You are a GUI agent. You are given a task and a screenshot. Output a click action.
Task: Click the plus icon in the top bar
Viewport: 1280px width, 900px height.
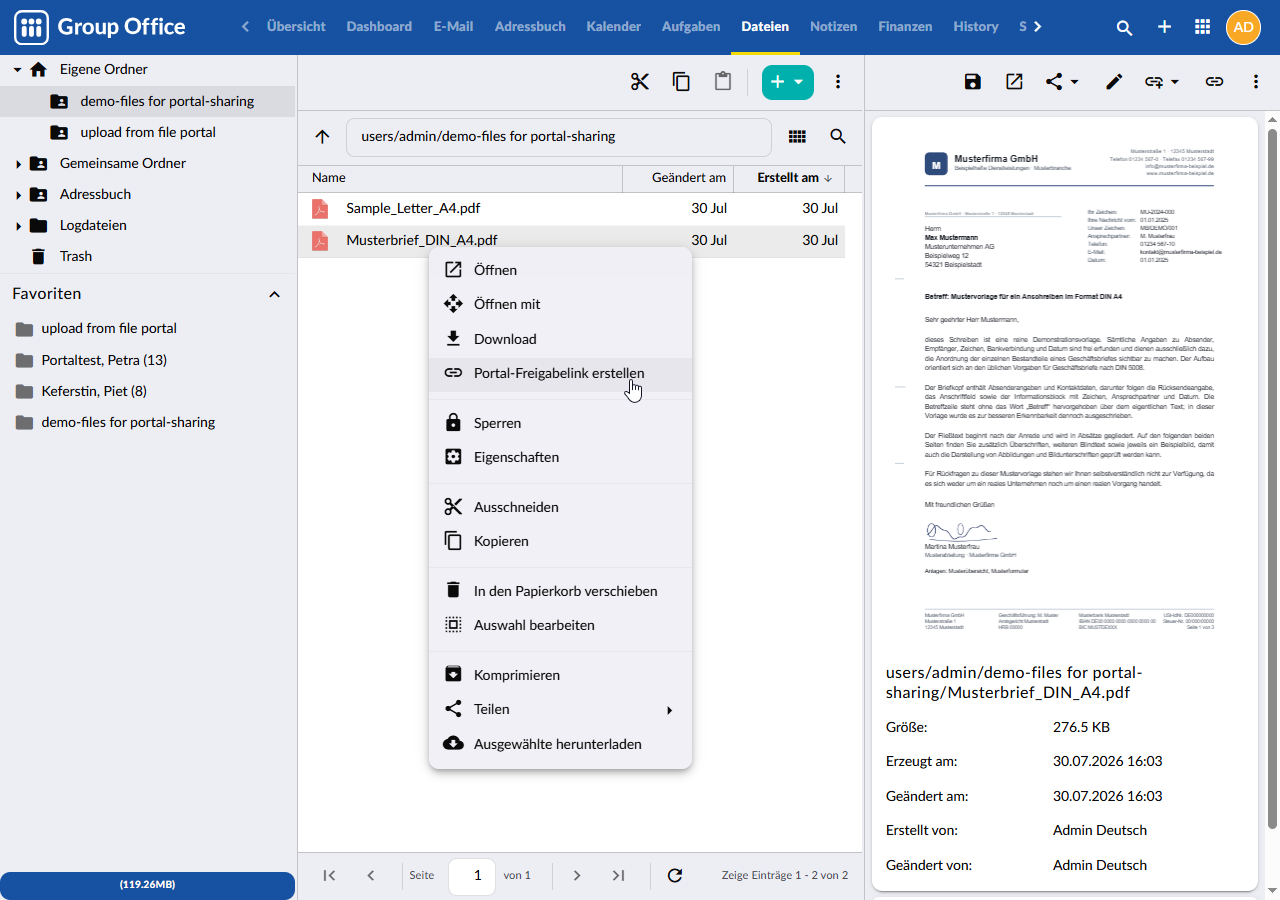pyautogui.click(x=1164, y=27)
